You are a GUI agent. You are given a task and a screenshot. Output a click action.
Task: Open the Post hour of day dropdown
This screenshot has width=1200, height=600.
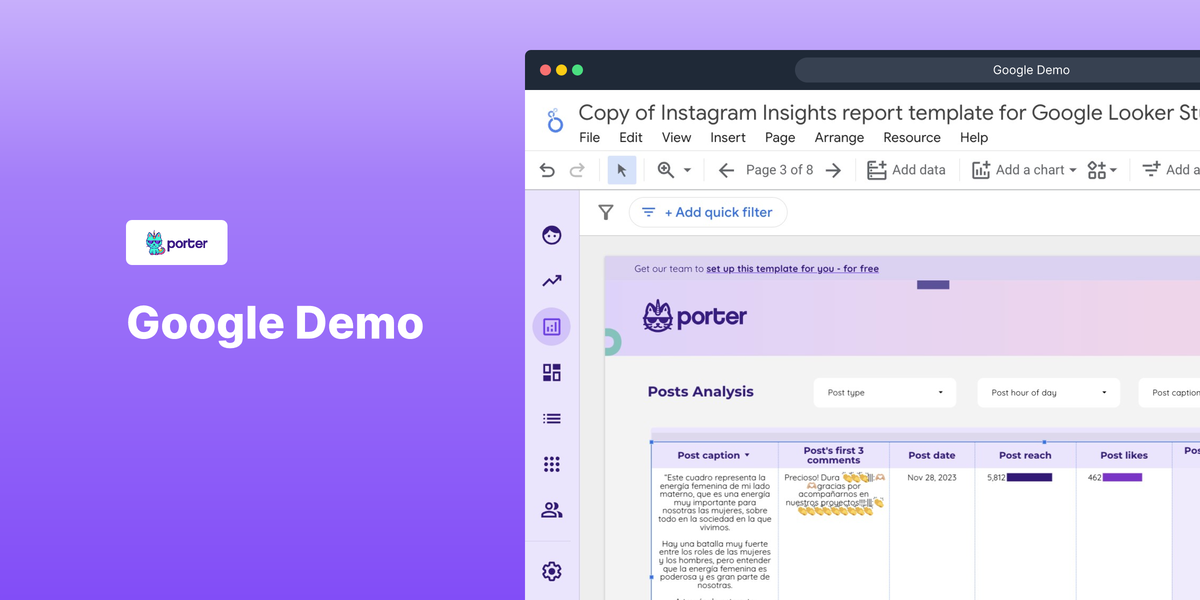(x=1048, y=392)
